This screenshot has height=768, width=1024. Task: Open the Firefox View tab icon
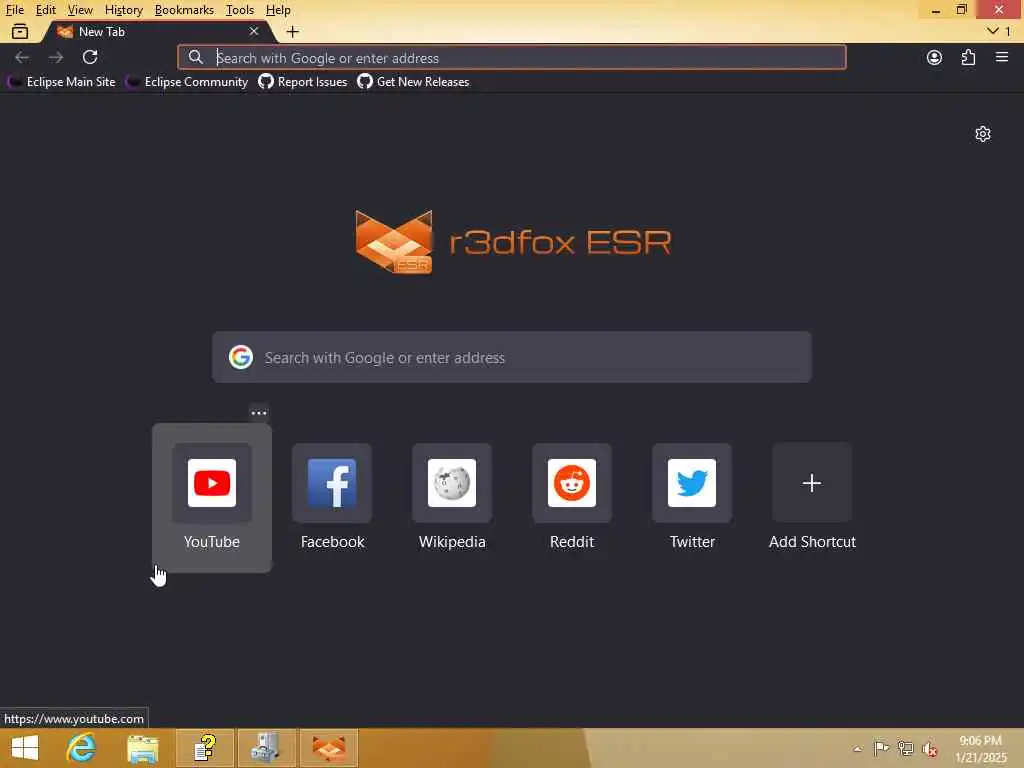pos(20,31)
